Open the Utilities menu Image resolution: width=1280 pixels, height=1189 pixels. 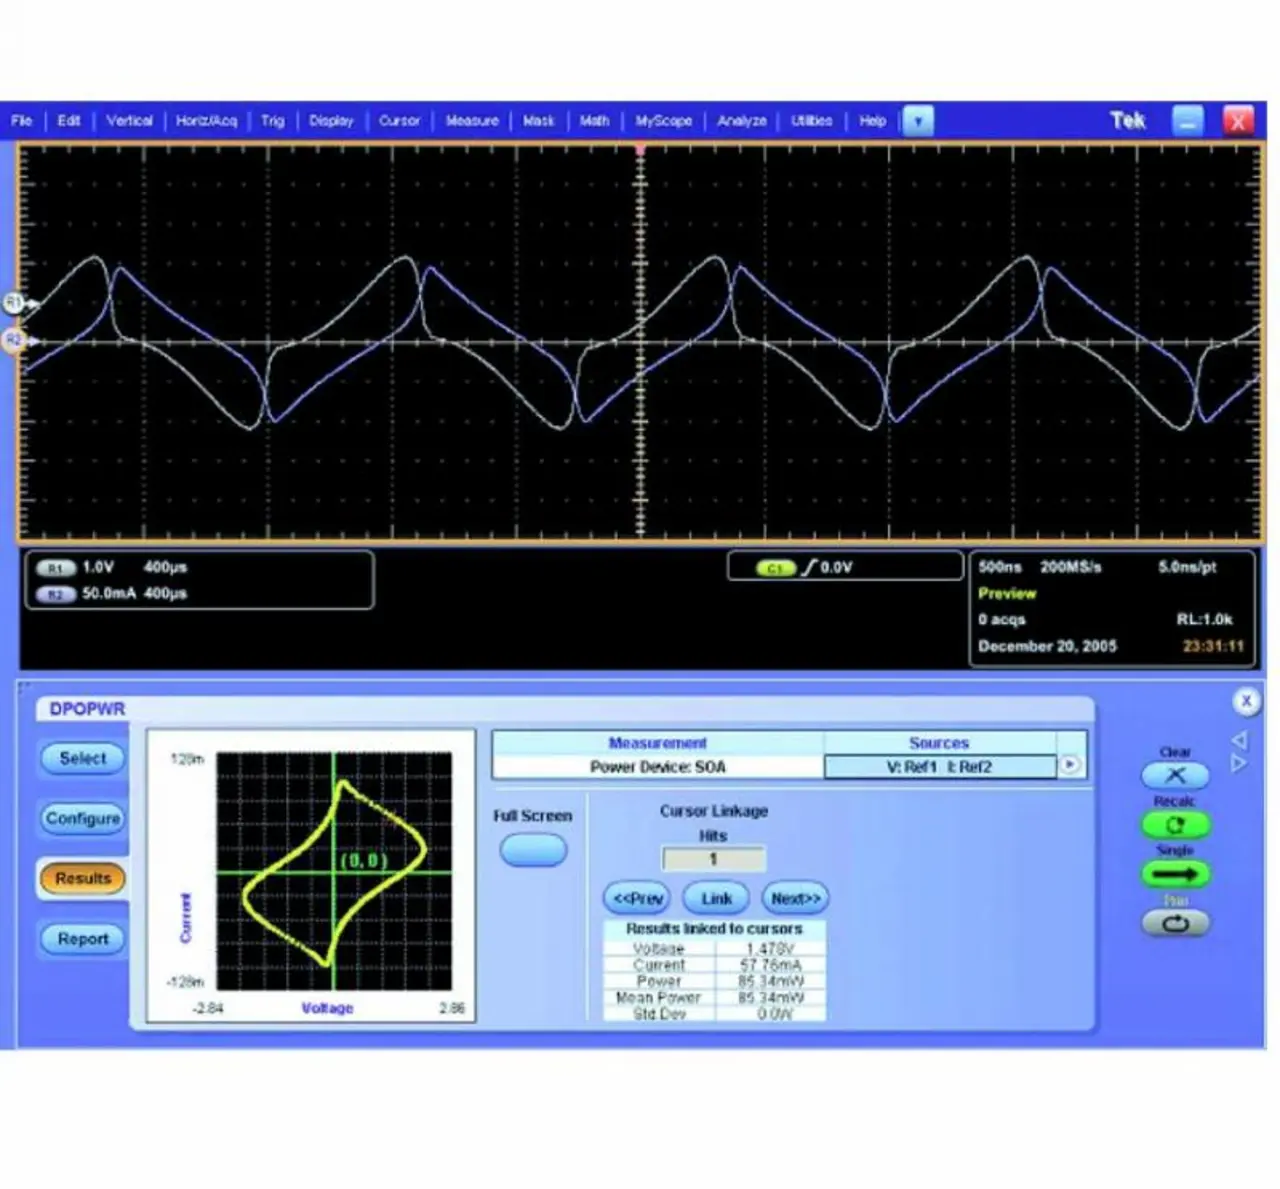click(x=812, y=121)
